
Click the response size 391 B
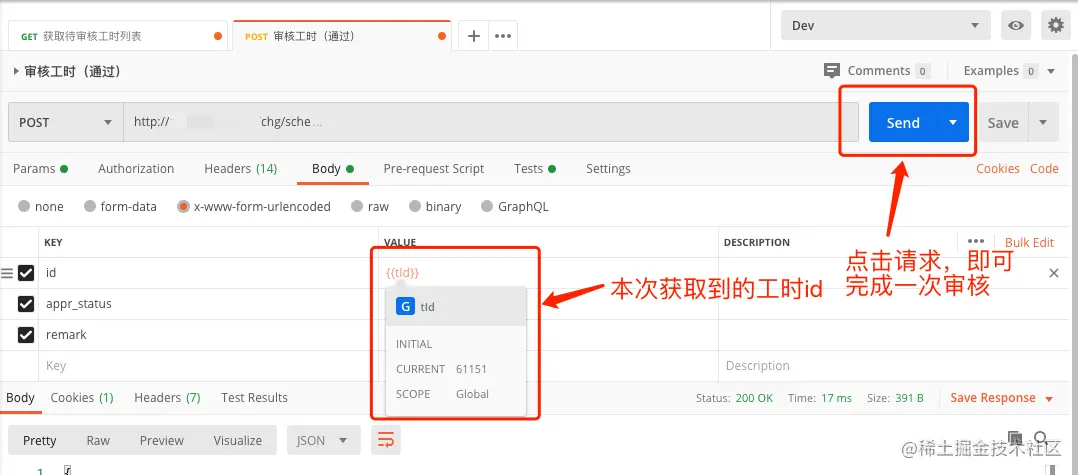[910, 398]
